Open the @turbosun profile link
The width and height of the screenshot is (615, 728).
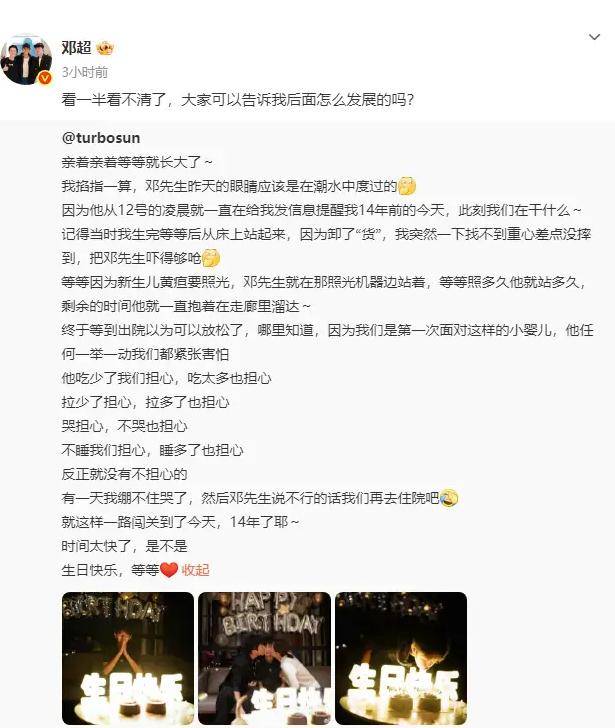101,138
